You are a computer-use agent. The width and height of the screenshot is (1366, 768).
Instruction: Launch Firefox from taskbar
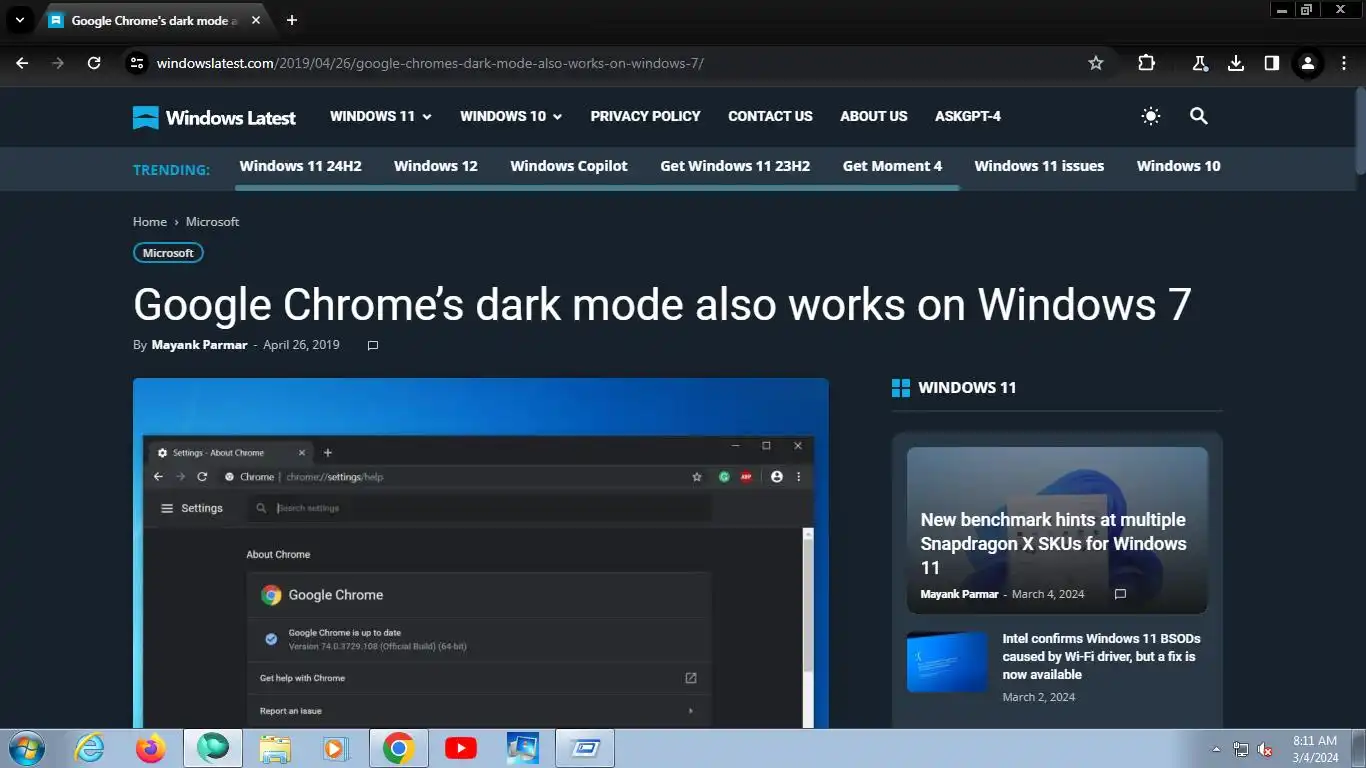(151, 748)
